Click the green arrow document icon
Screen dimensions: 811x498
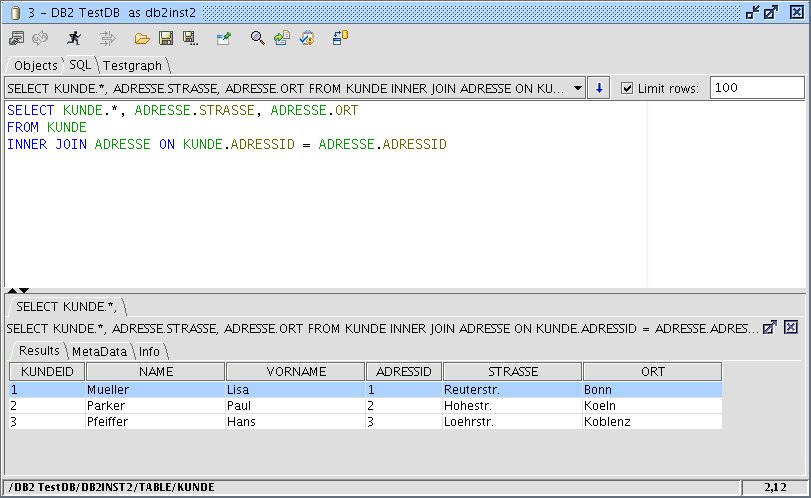pos(282,38)
